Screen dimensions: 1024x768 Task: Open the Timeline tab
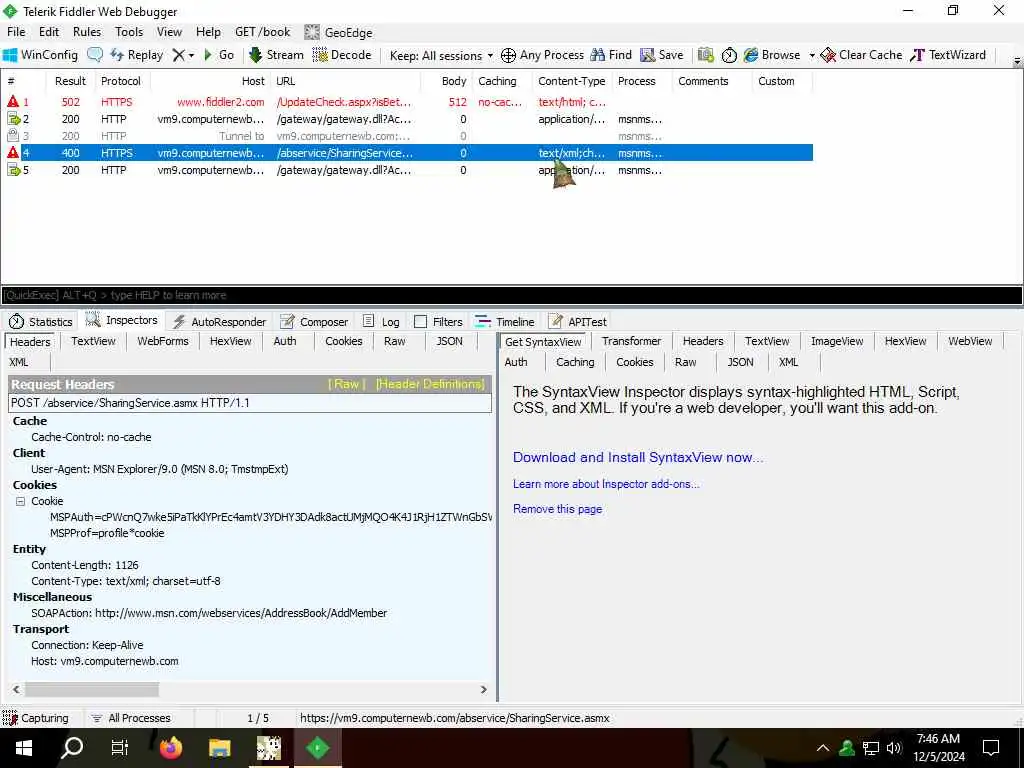[505, 321]
